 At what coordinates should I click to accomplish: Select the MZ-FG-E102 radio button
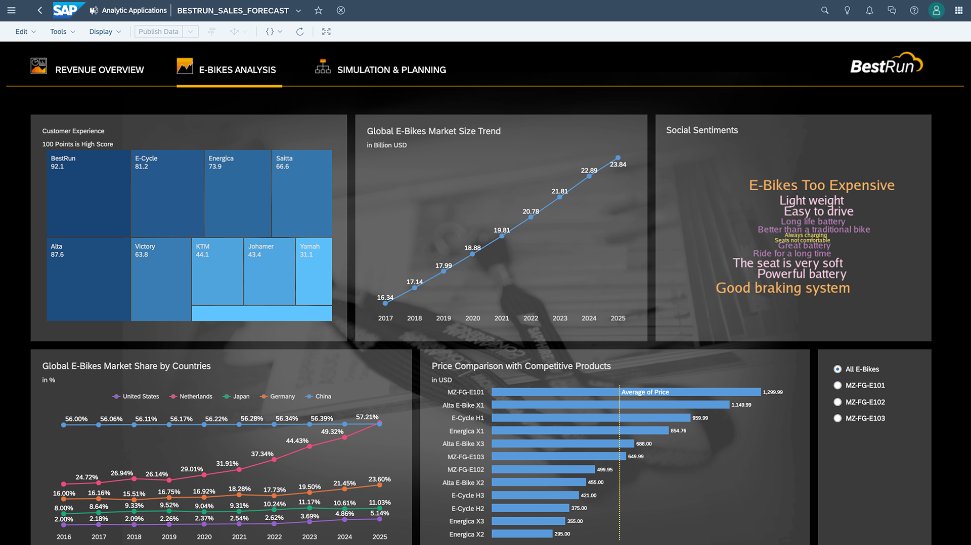[x=837, y=402]
